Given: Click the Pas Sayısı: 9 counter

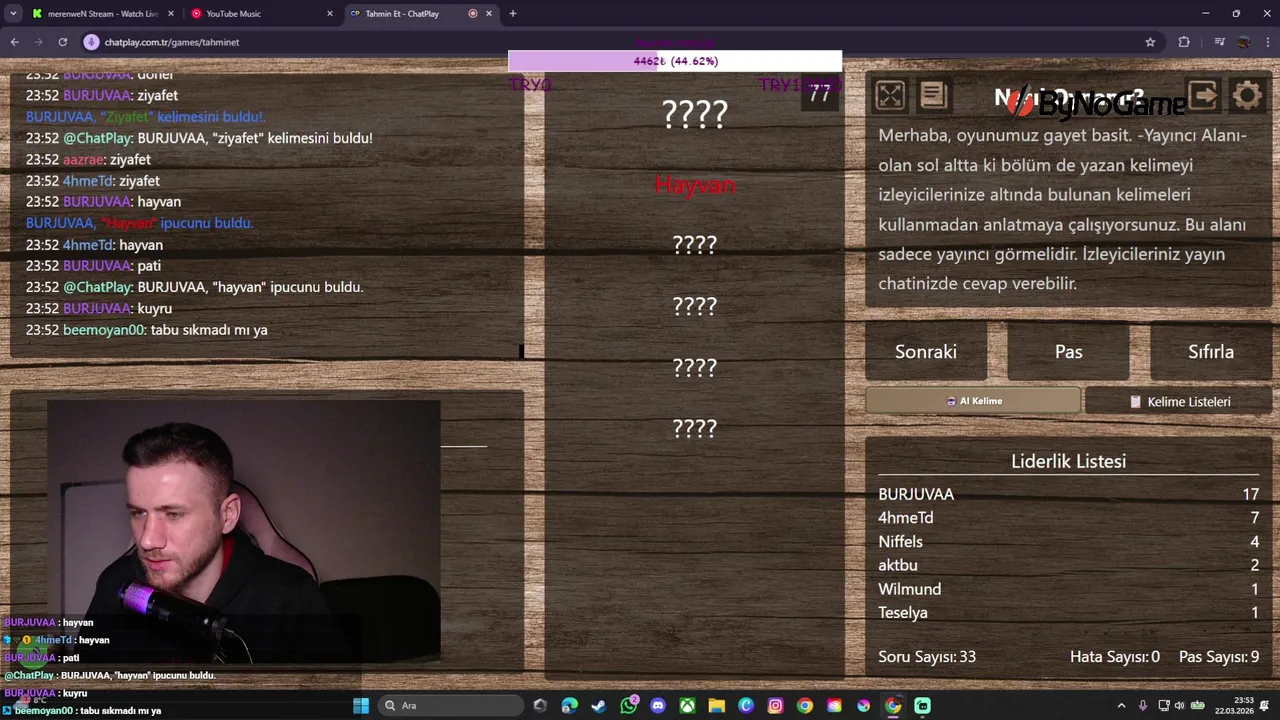Looking at the screenshot, I should (x=1219, y=657).
